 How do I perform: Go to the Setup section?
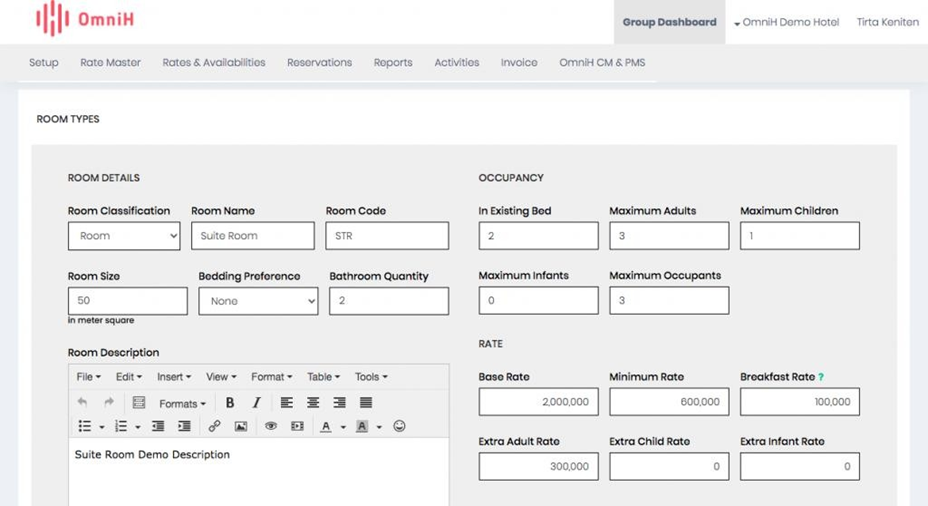click(44, 63)
